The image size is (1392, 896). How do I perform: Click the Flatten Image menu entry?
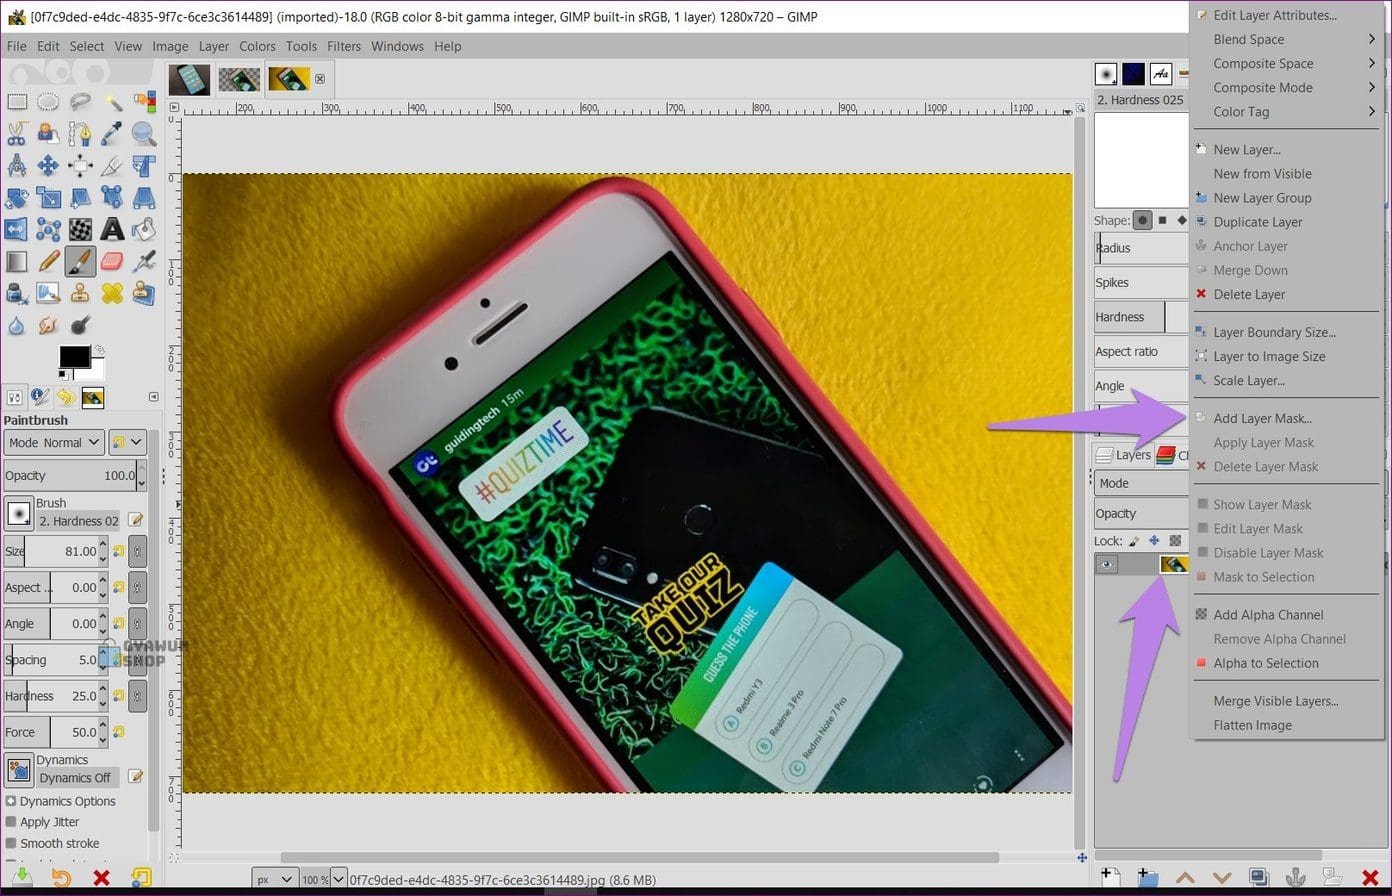coord(1288,725)
